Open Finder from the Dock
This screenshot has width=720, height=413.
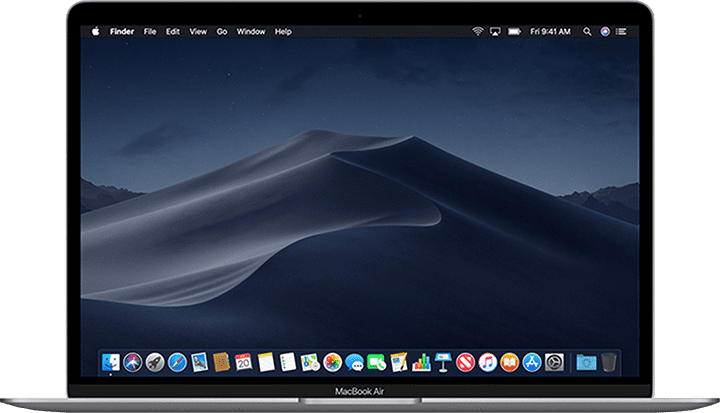pos(110,361)
